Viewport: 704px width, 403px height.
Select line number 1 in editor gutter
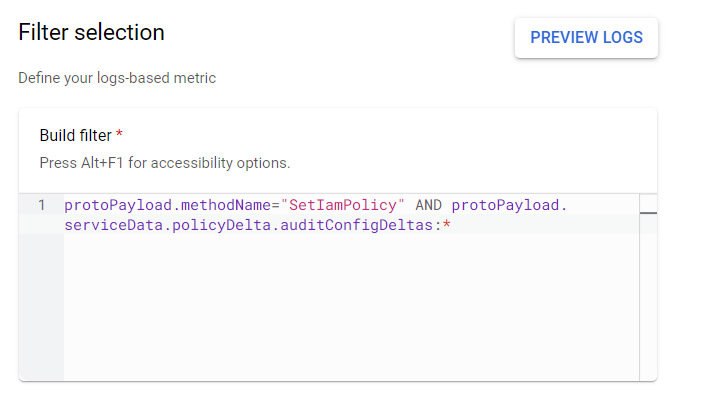point(42,205)
